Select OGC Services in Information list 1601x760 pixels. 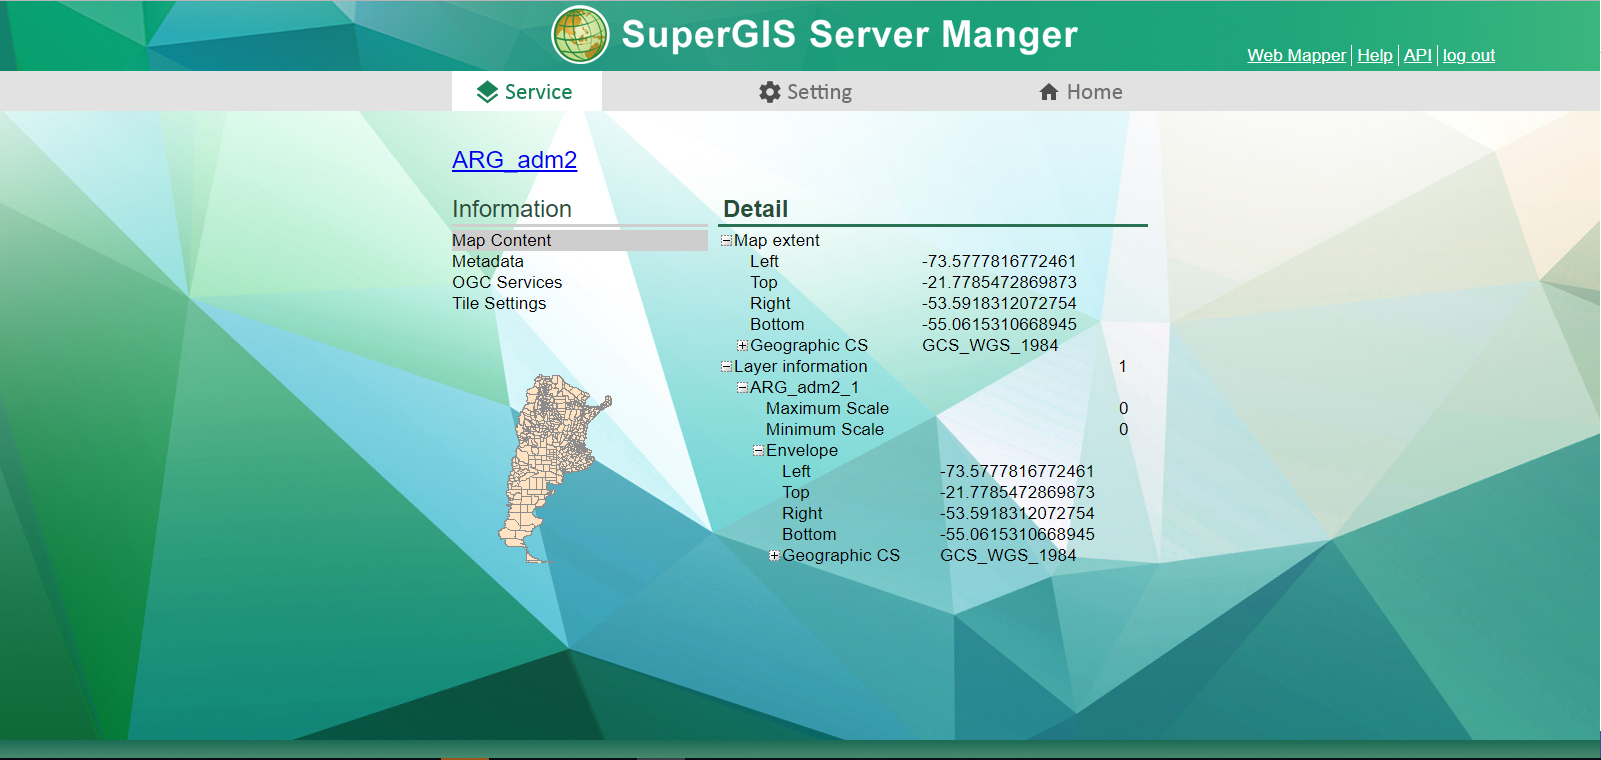coord(507,282)
